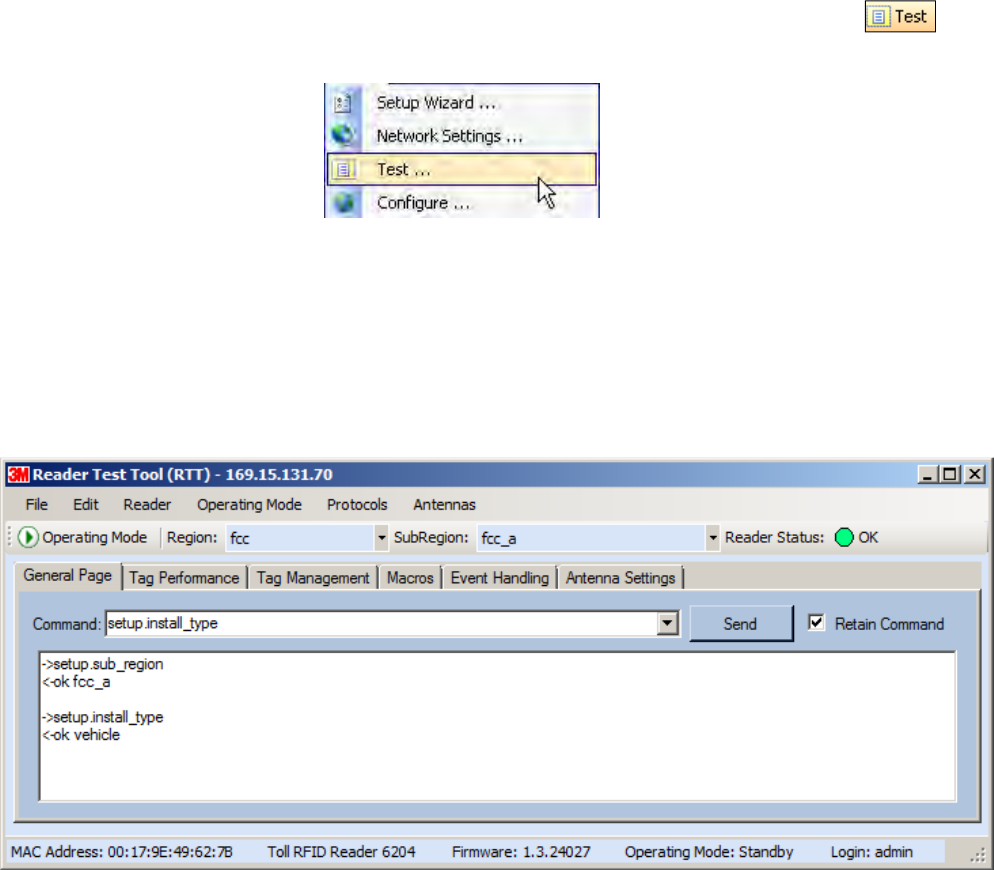
Task: Expand the Region dropdown arrow
Action: coord(381,538)
